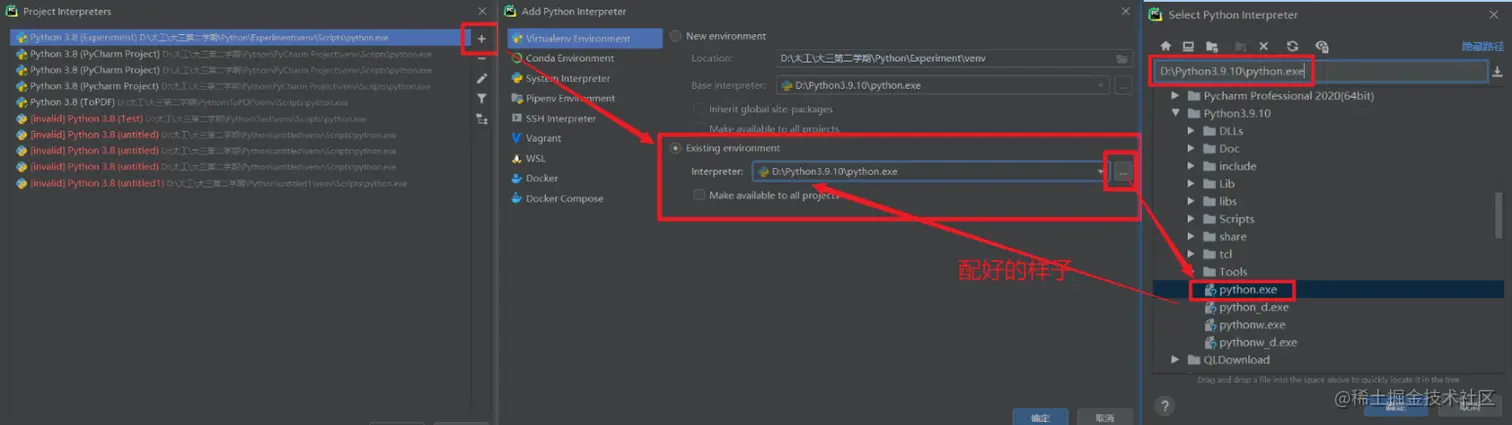Image resolution: width=1512 pixels, height=425 pixels.
Task: Expand the include folder
Action: (x=1192, y=166)
